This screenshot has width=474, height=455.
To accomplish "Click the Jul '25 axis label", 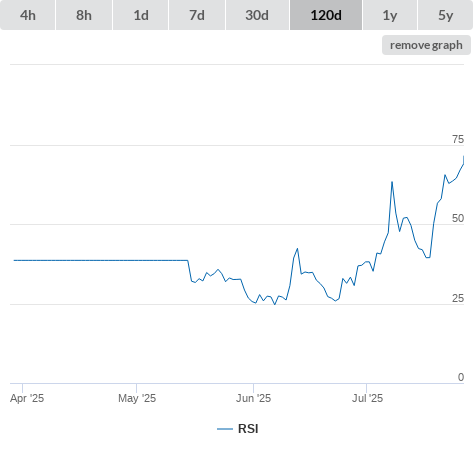I will click(367, 398).
